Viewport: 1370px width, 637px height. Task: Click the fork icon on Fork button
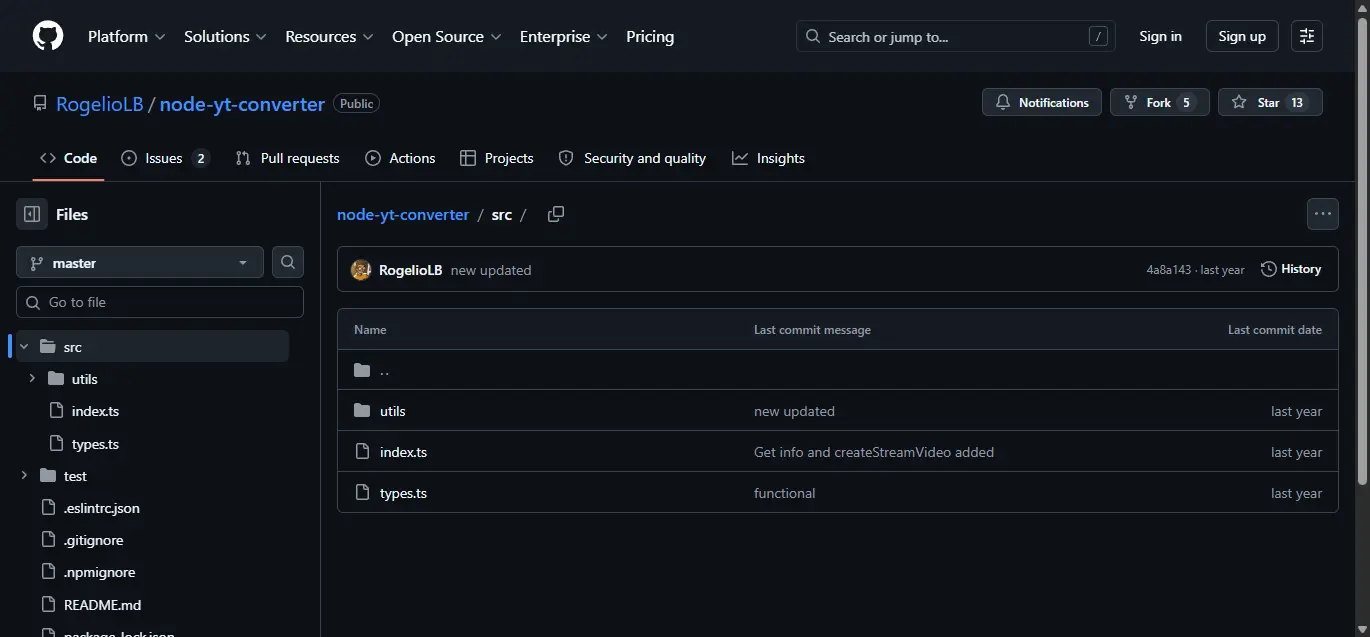click(1131, 102)
